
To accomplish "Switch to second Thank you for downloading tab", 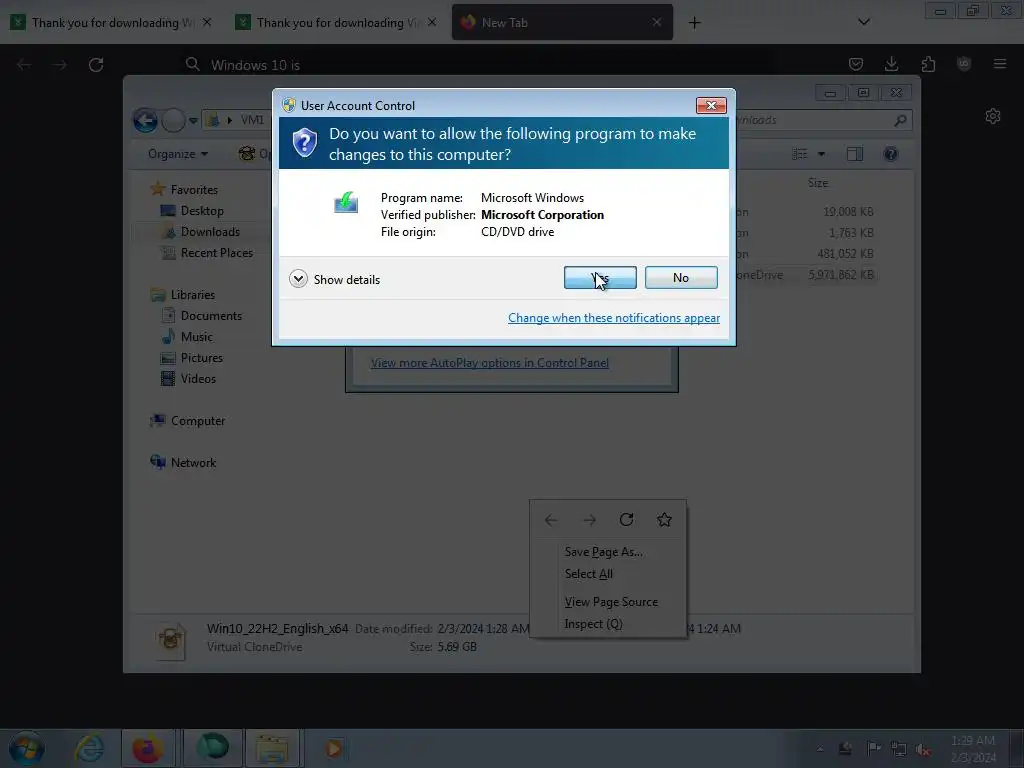I will click(337, 22).
